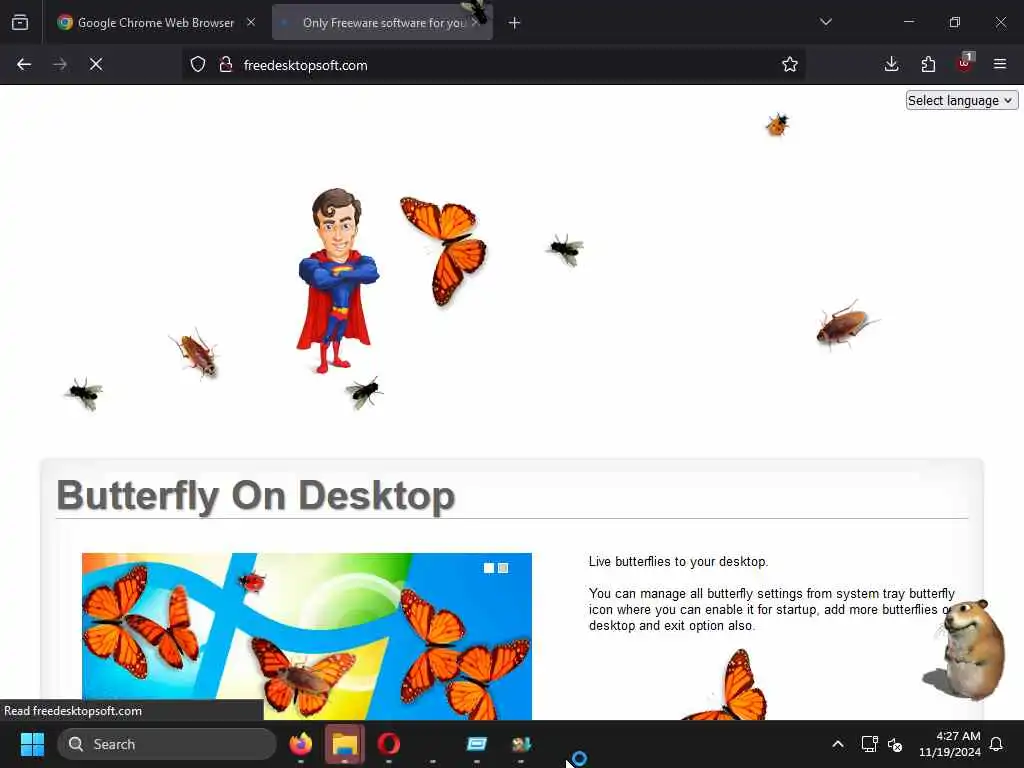Image resolution: width=1024 pixels, height=768 pixels.
Task: Open the butterfly desktop screenshot image
Action: tap(307, 636)
